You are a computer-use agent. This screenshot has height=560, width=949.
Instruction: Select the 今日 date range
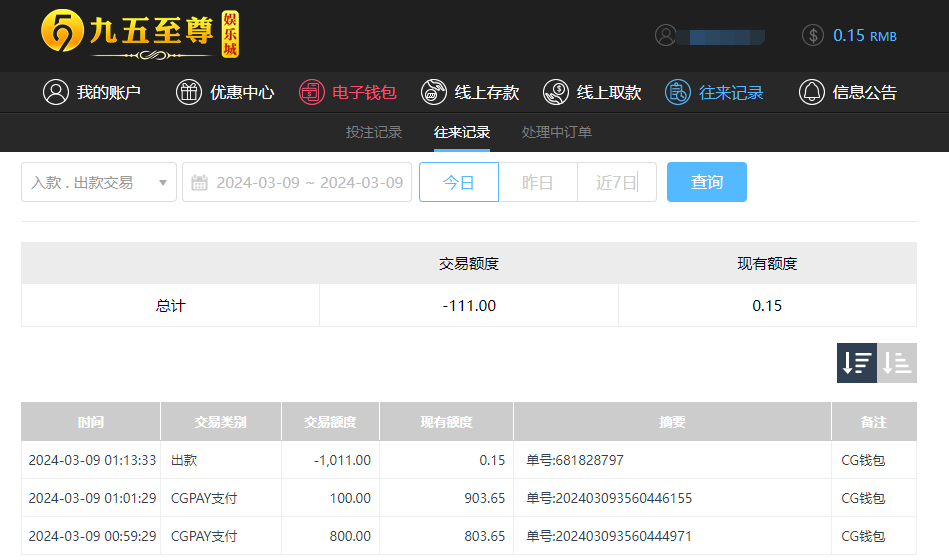(x=458, y=182)
